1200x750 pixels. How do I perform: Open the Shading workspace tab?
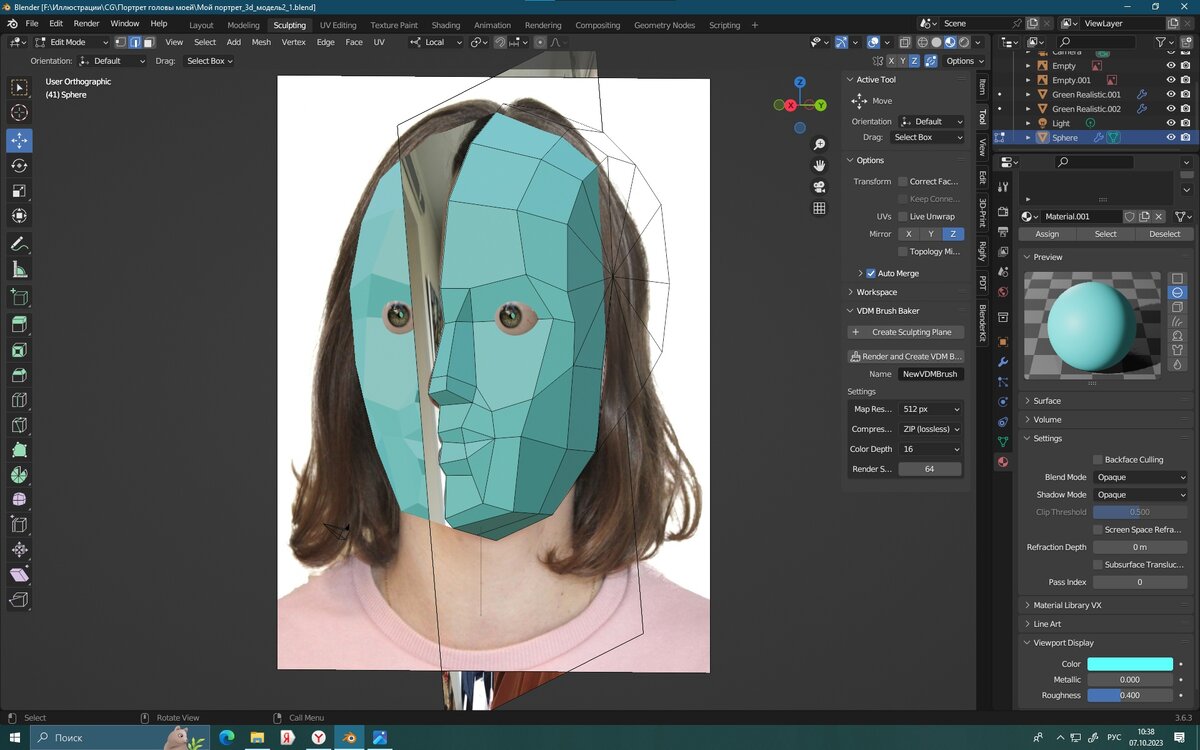[446, 25]
